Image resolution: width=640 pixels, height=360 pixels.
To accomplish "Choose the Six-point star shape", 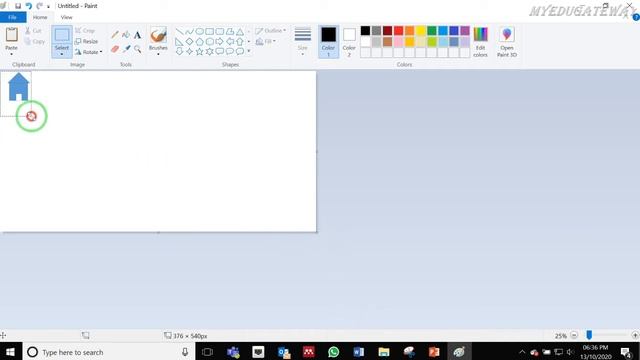I will point(209,51).
